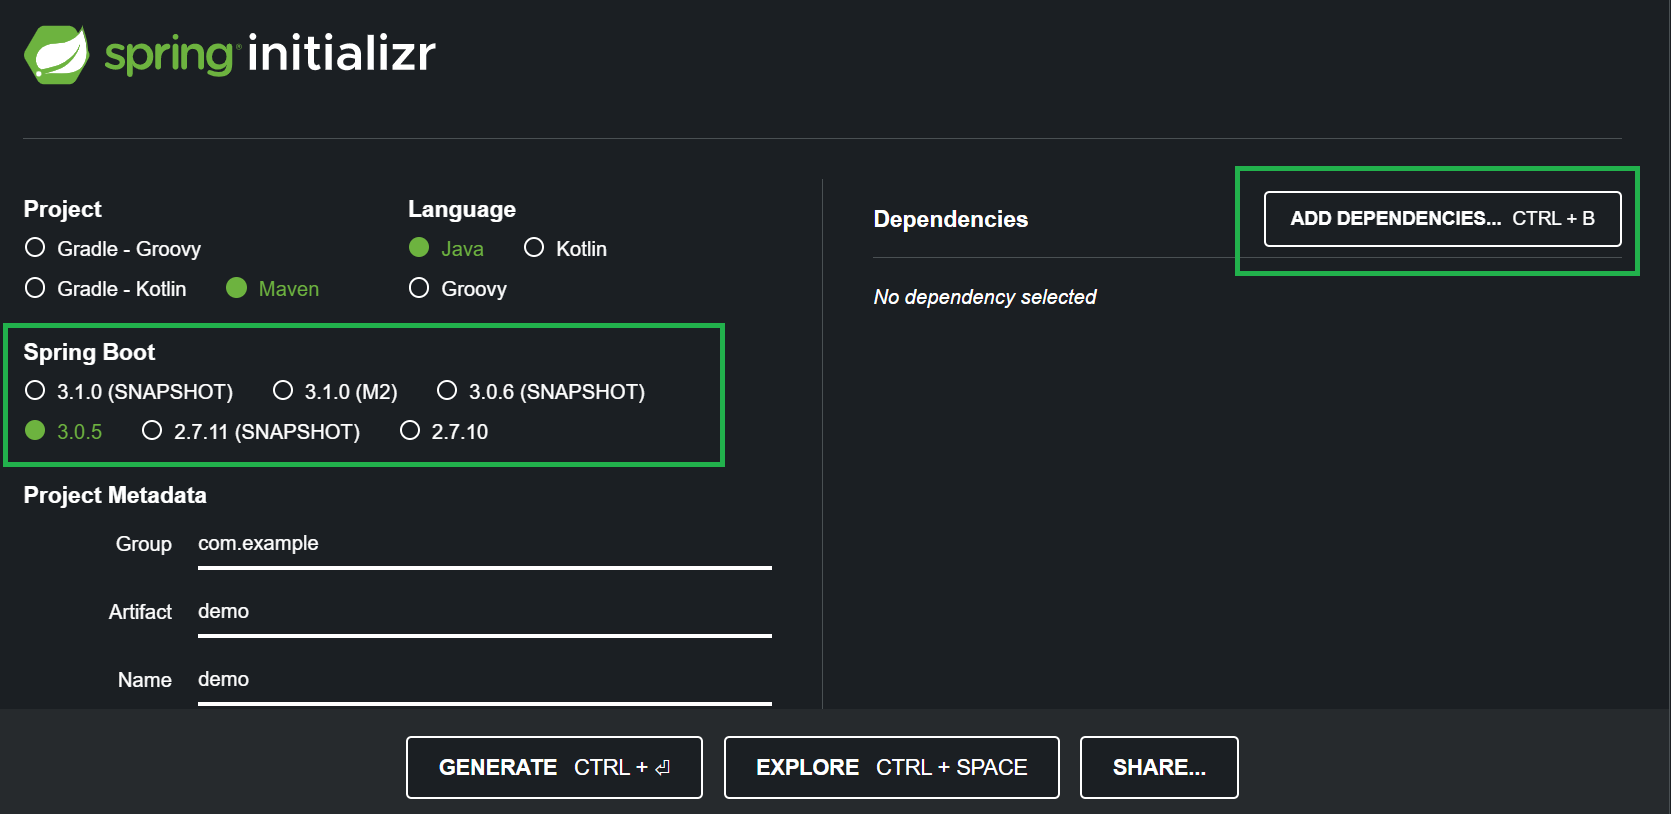Pick Spring Boot 2.7.11 (SNAPSHOT)
The width and height of the screenshot is (1671, 814).
[x=152, y=431]
